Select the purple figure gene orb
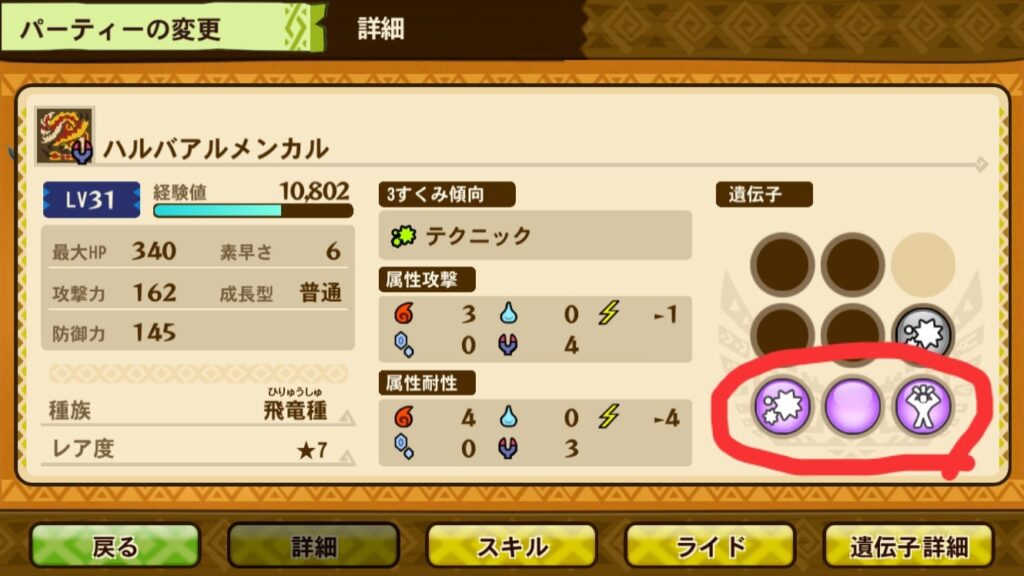Screen dimensions: 1024x576 (922, 406)
